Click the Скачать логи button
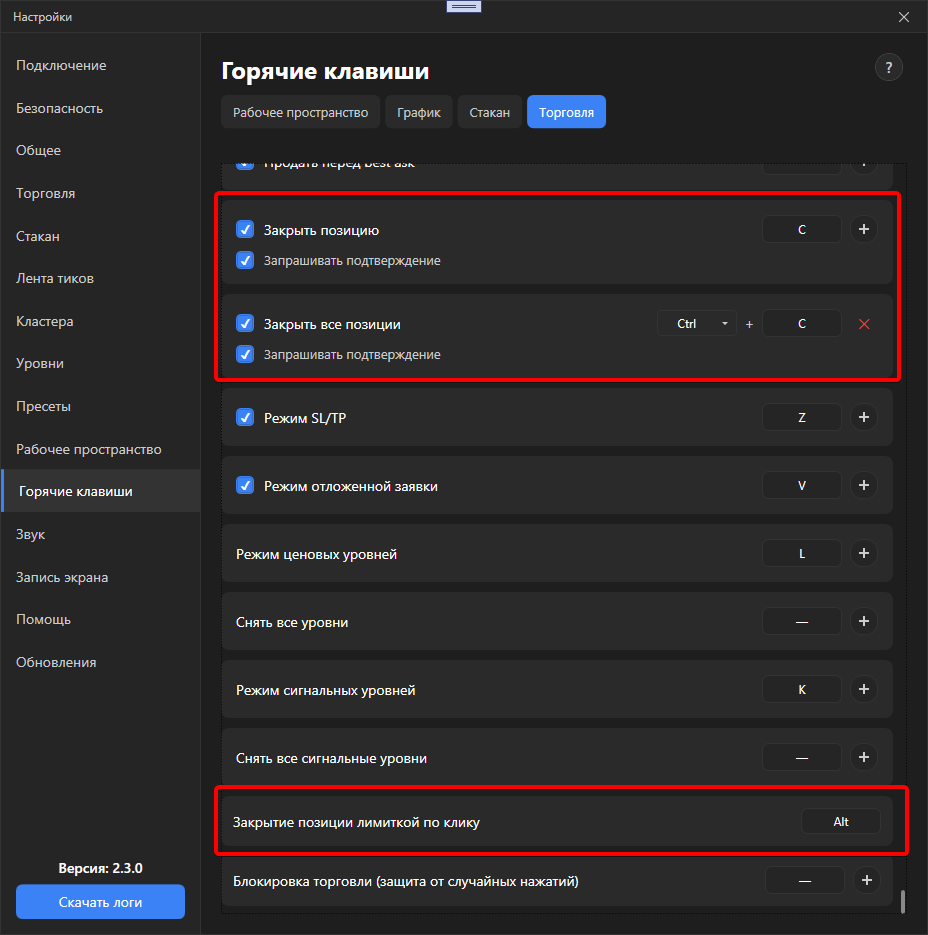This screenshot has height=935, width=928. (x=100, y=902)
